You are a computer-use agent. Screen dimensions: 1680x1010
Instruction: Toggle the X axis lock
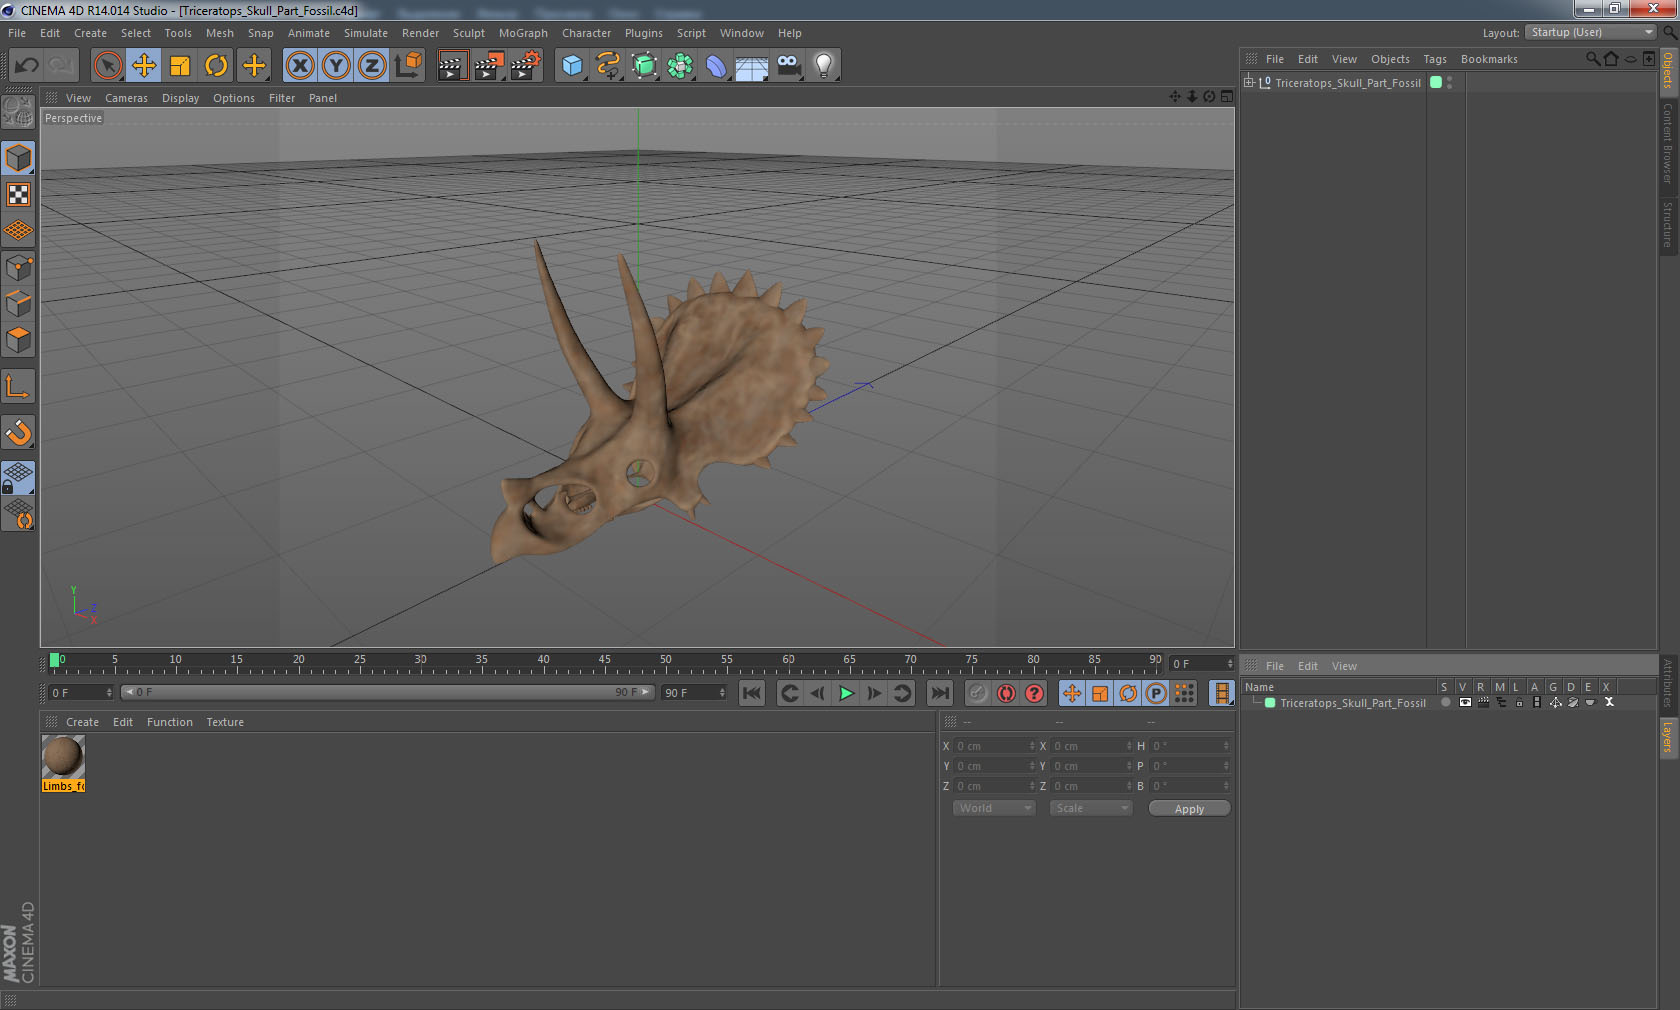pyautogui.click(x=300, y=66)
